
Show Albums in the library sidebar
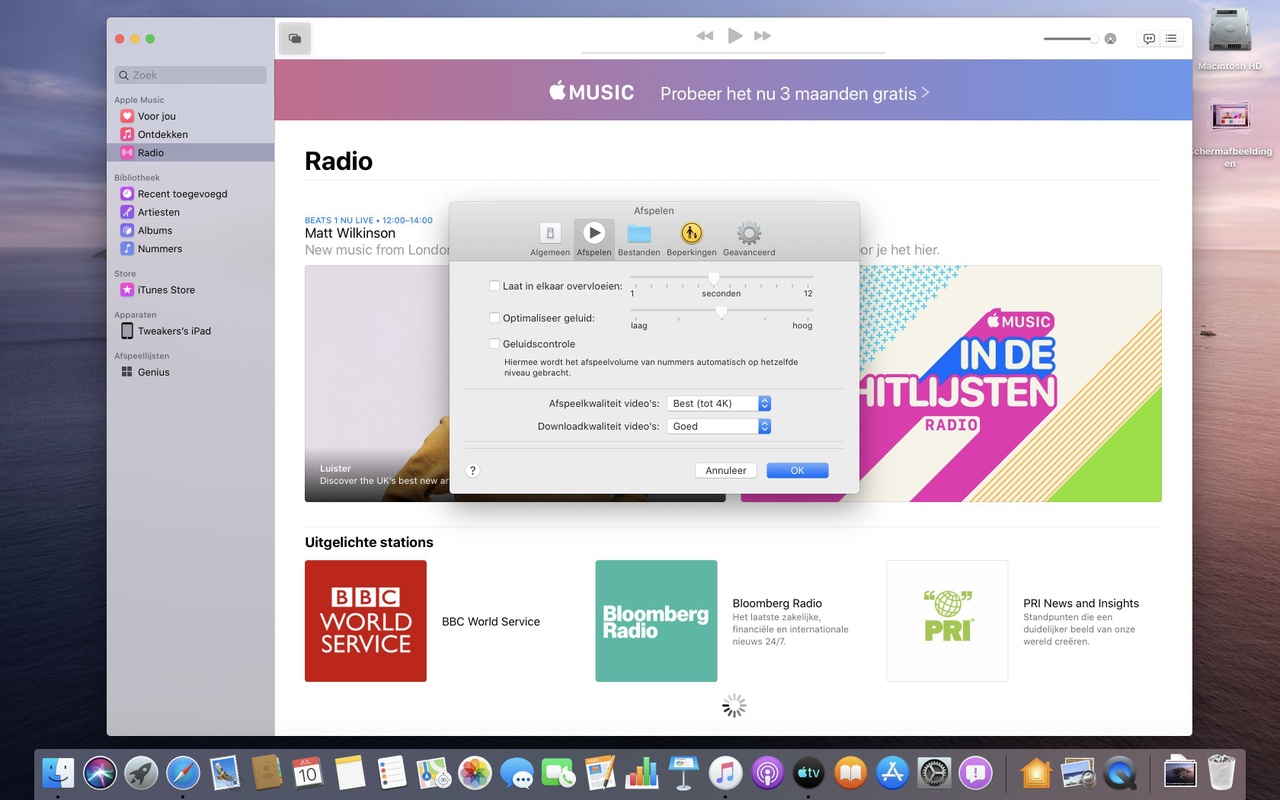(x=190, y=230)
